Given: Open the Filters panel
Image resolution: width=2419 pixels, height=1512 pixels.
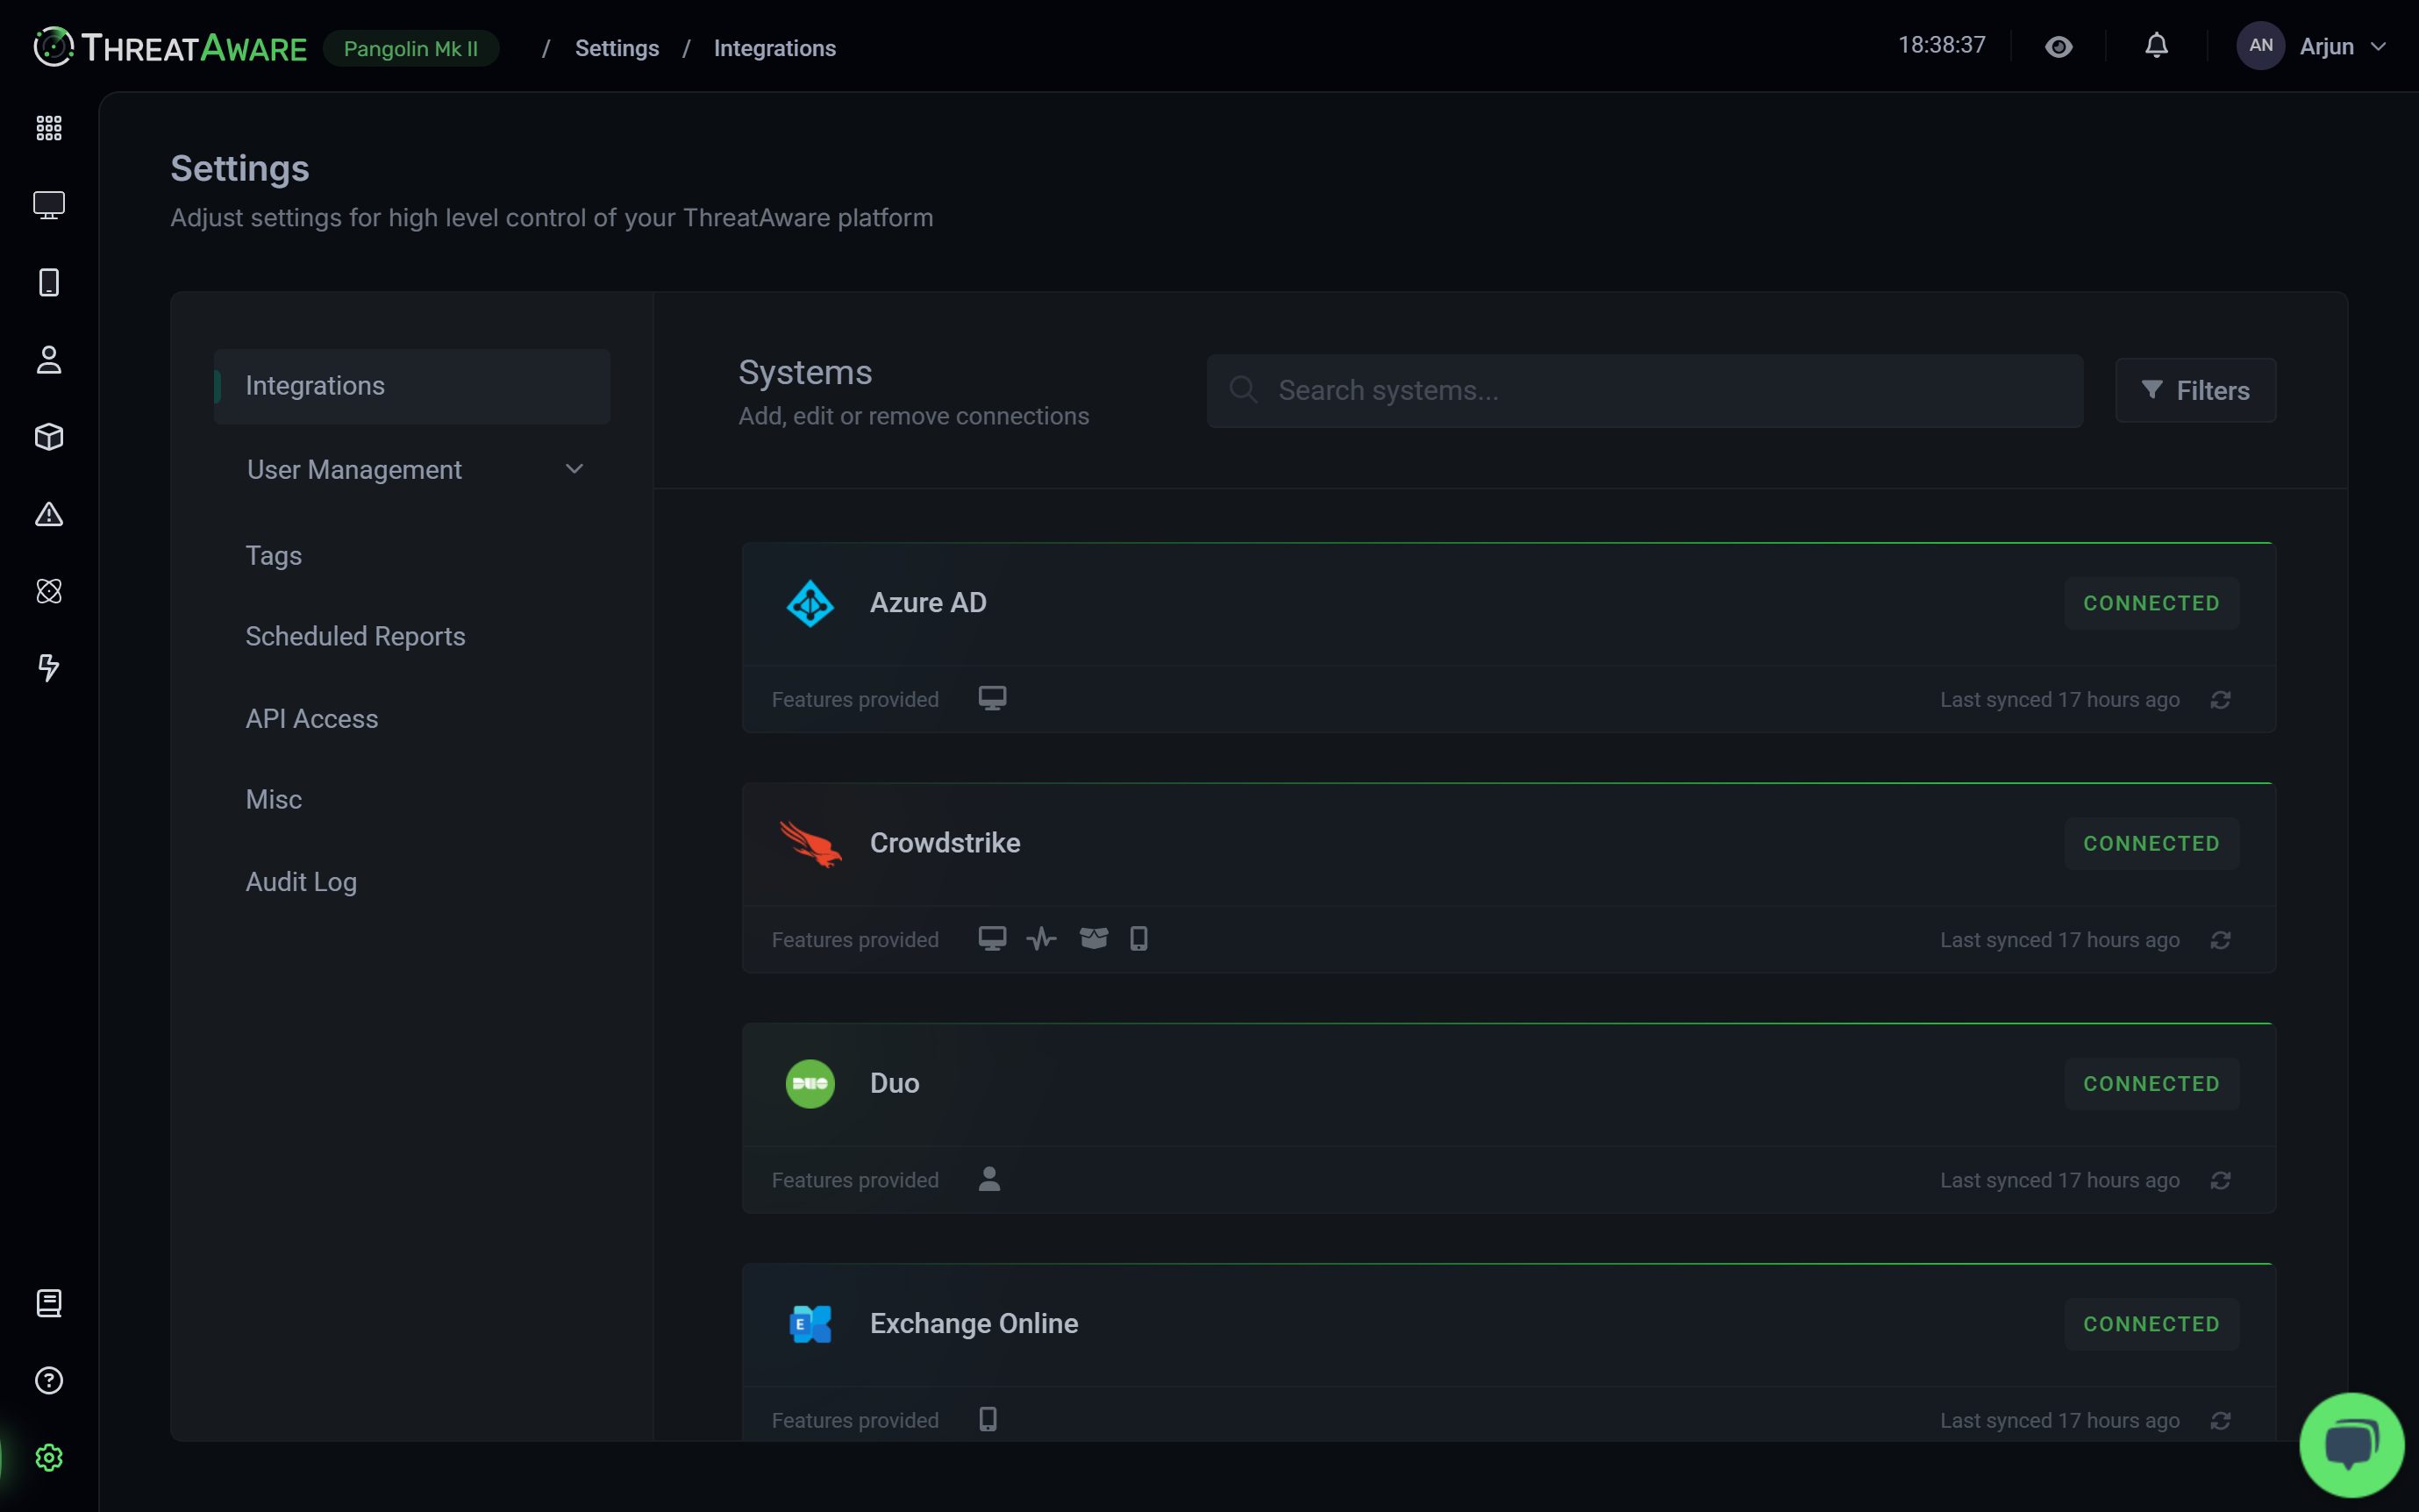Looking at the screenshot, I should (x=2195, y=390).
